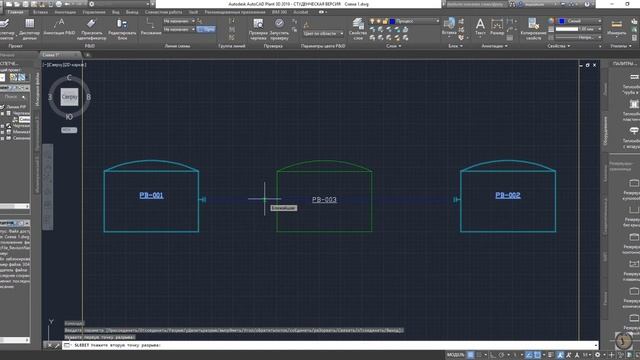Select the schematic line Drawing (Рисование) tool

151,27
